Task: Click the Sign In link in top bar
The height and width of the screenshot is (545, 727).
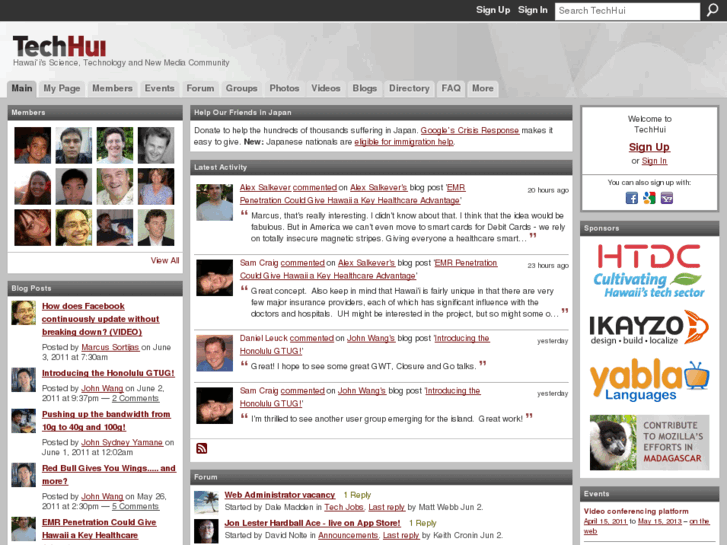Action: coord(533,10)
